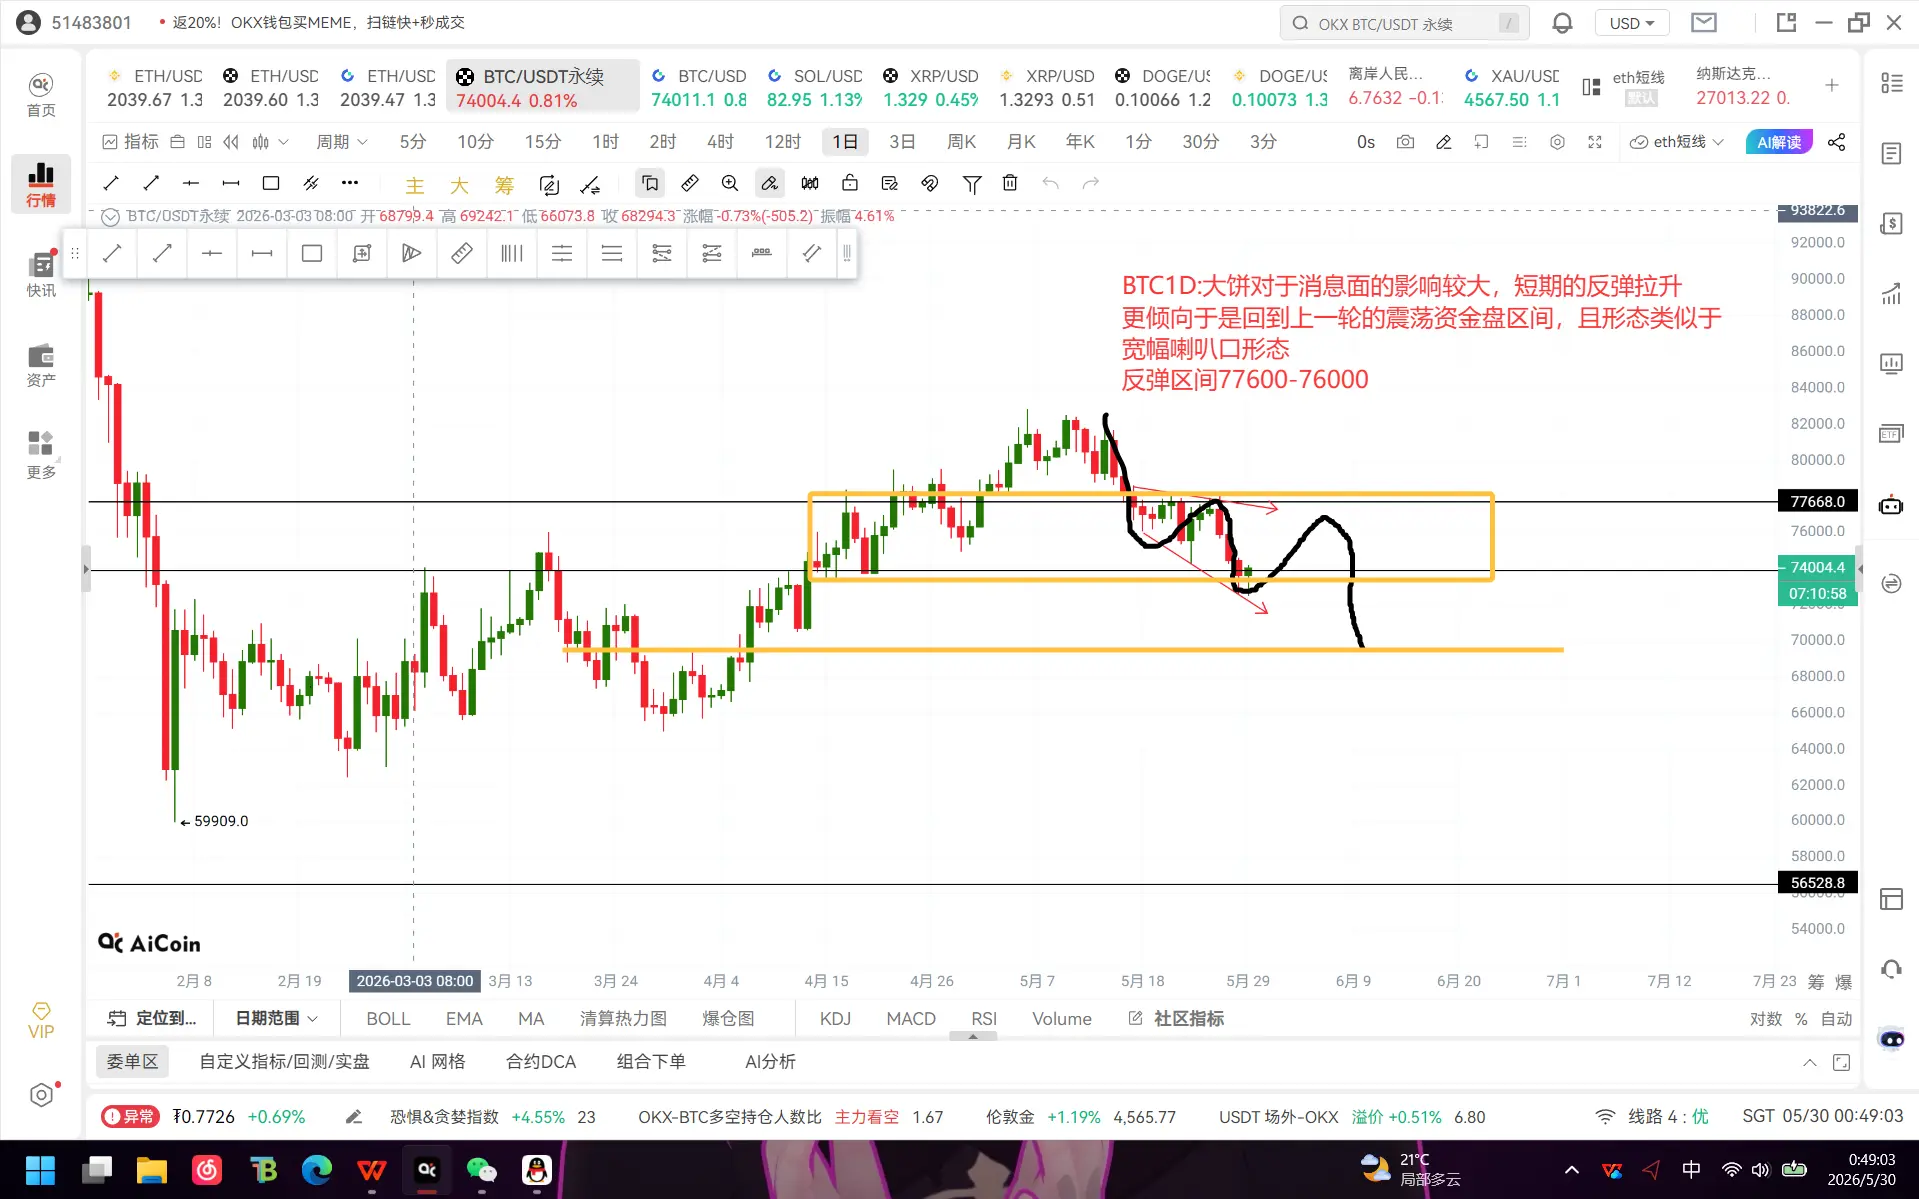The image size is (1919, 1199).
Task: Click the 异常 status badge
Action: pyautogui.click(x=130, y=1117)
